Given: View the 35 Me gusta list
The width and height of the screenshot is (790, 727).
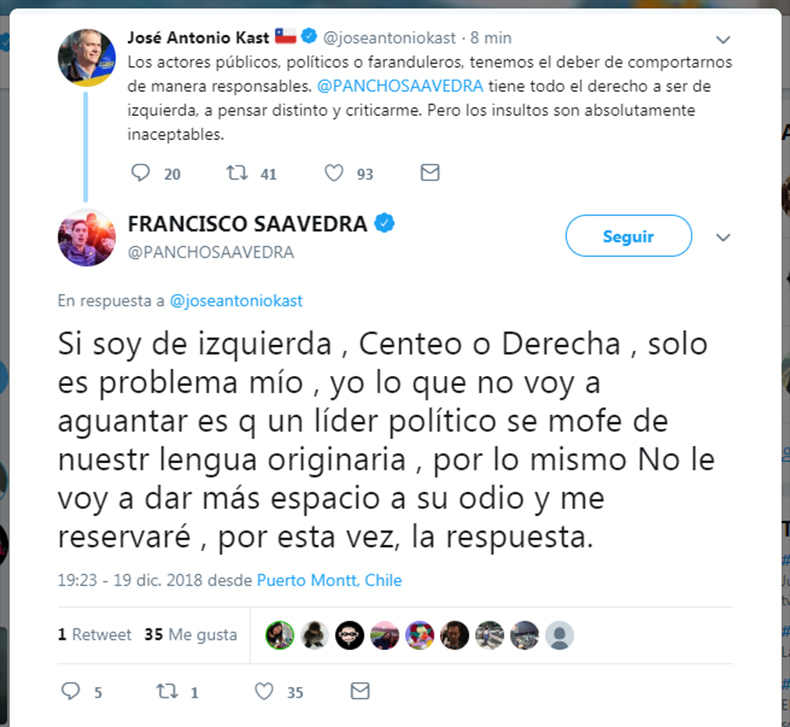Looking at the screenshot, I should pyautogui.click(x=190, y=634).
